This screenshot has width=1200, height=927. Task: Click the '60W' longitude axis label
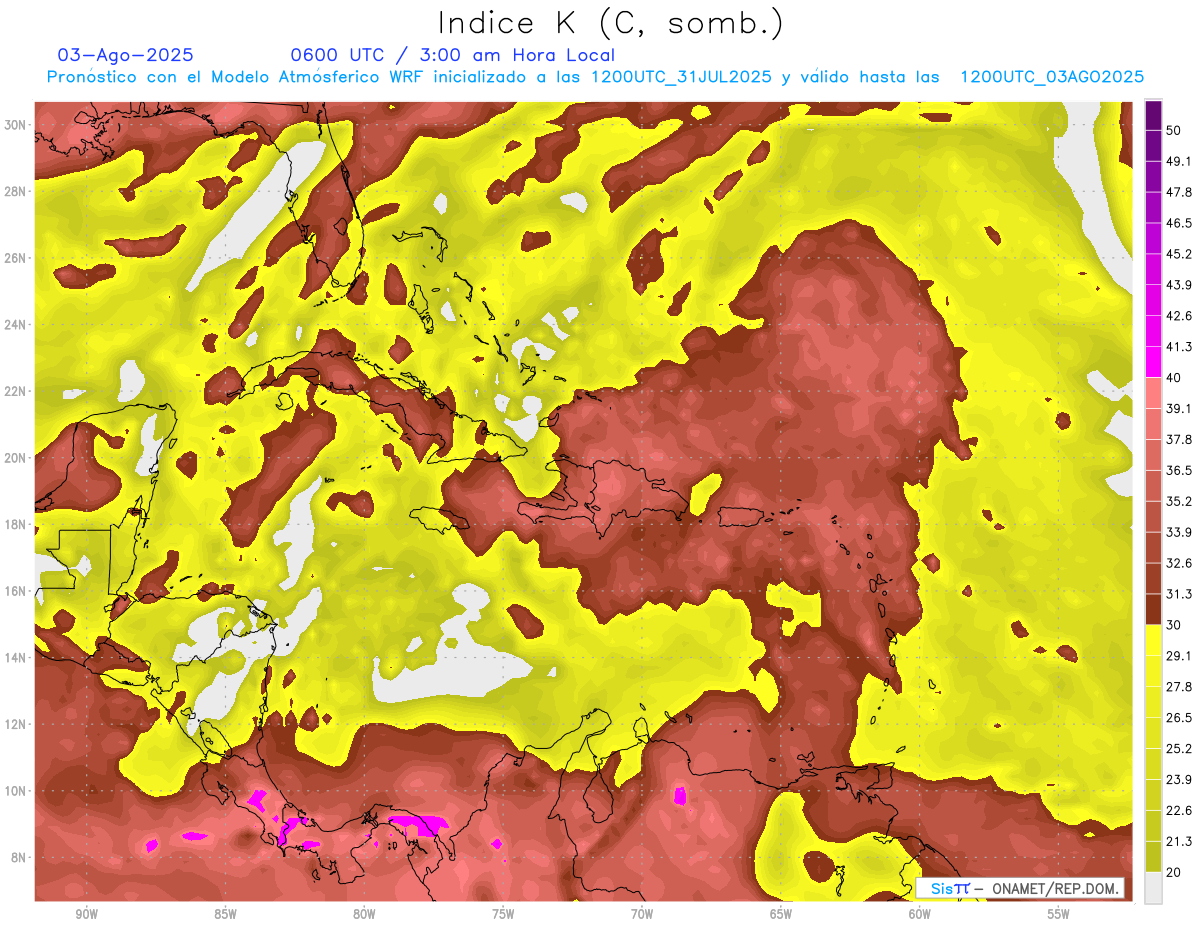coord(920,914)
